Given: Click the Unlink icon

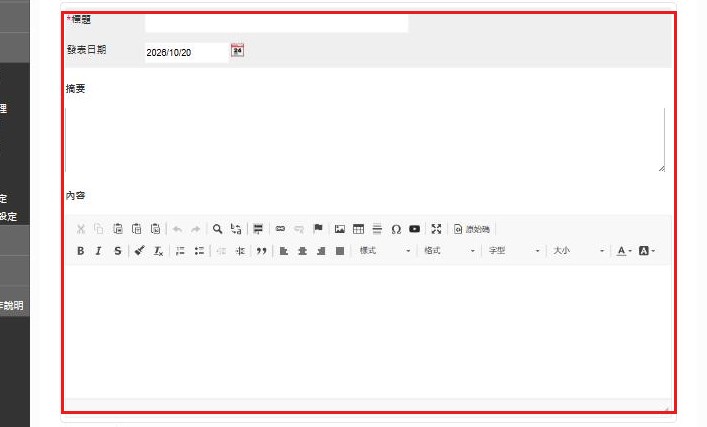Looking at the screenshot, I should point(298,229).
